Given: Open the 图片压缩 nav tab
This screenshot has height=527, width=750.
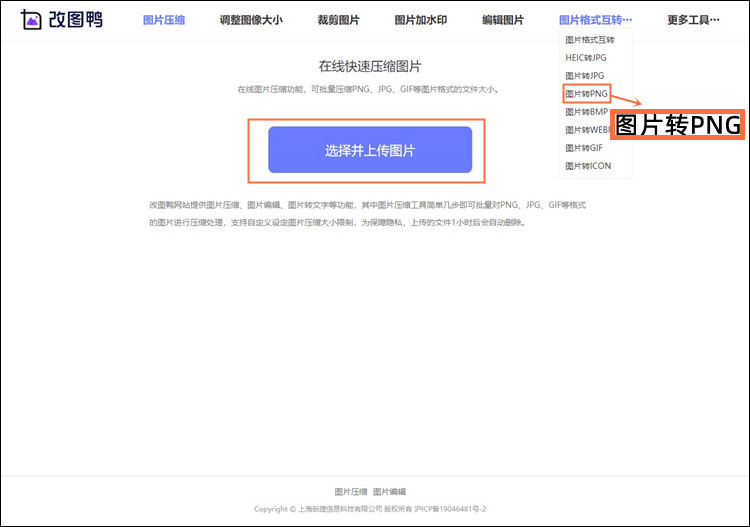Looking at the screenshot, I should [x=164, y=20].
